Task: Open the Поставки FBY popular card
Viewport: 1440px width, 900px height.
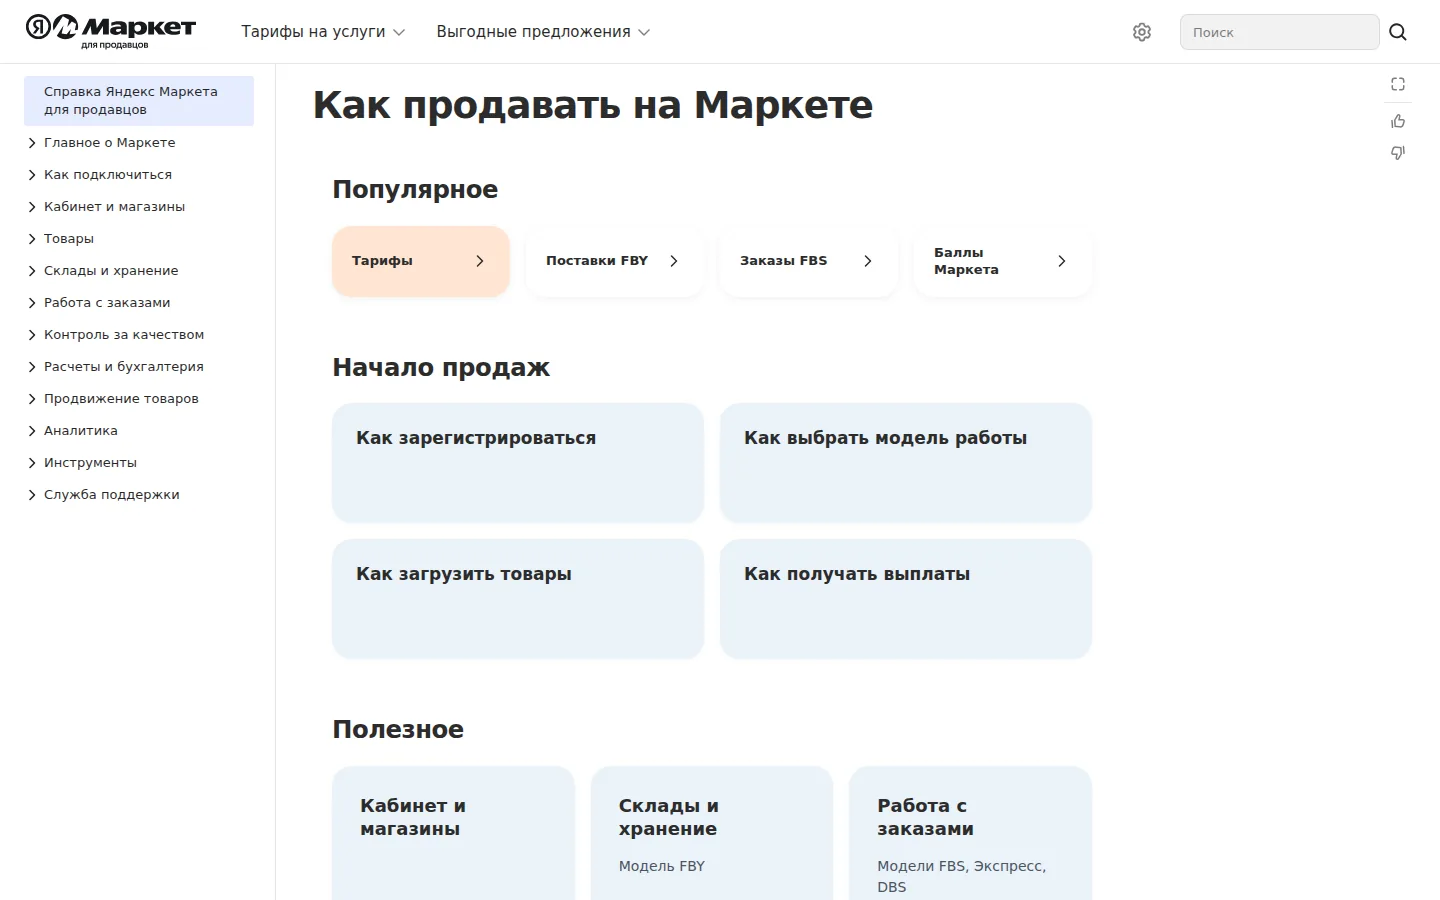Action: click(615, 261)
